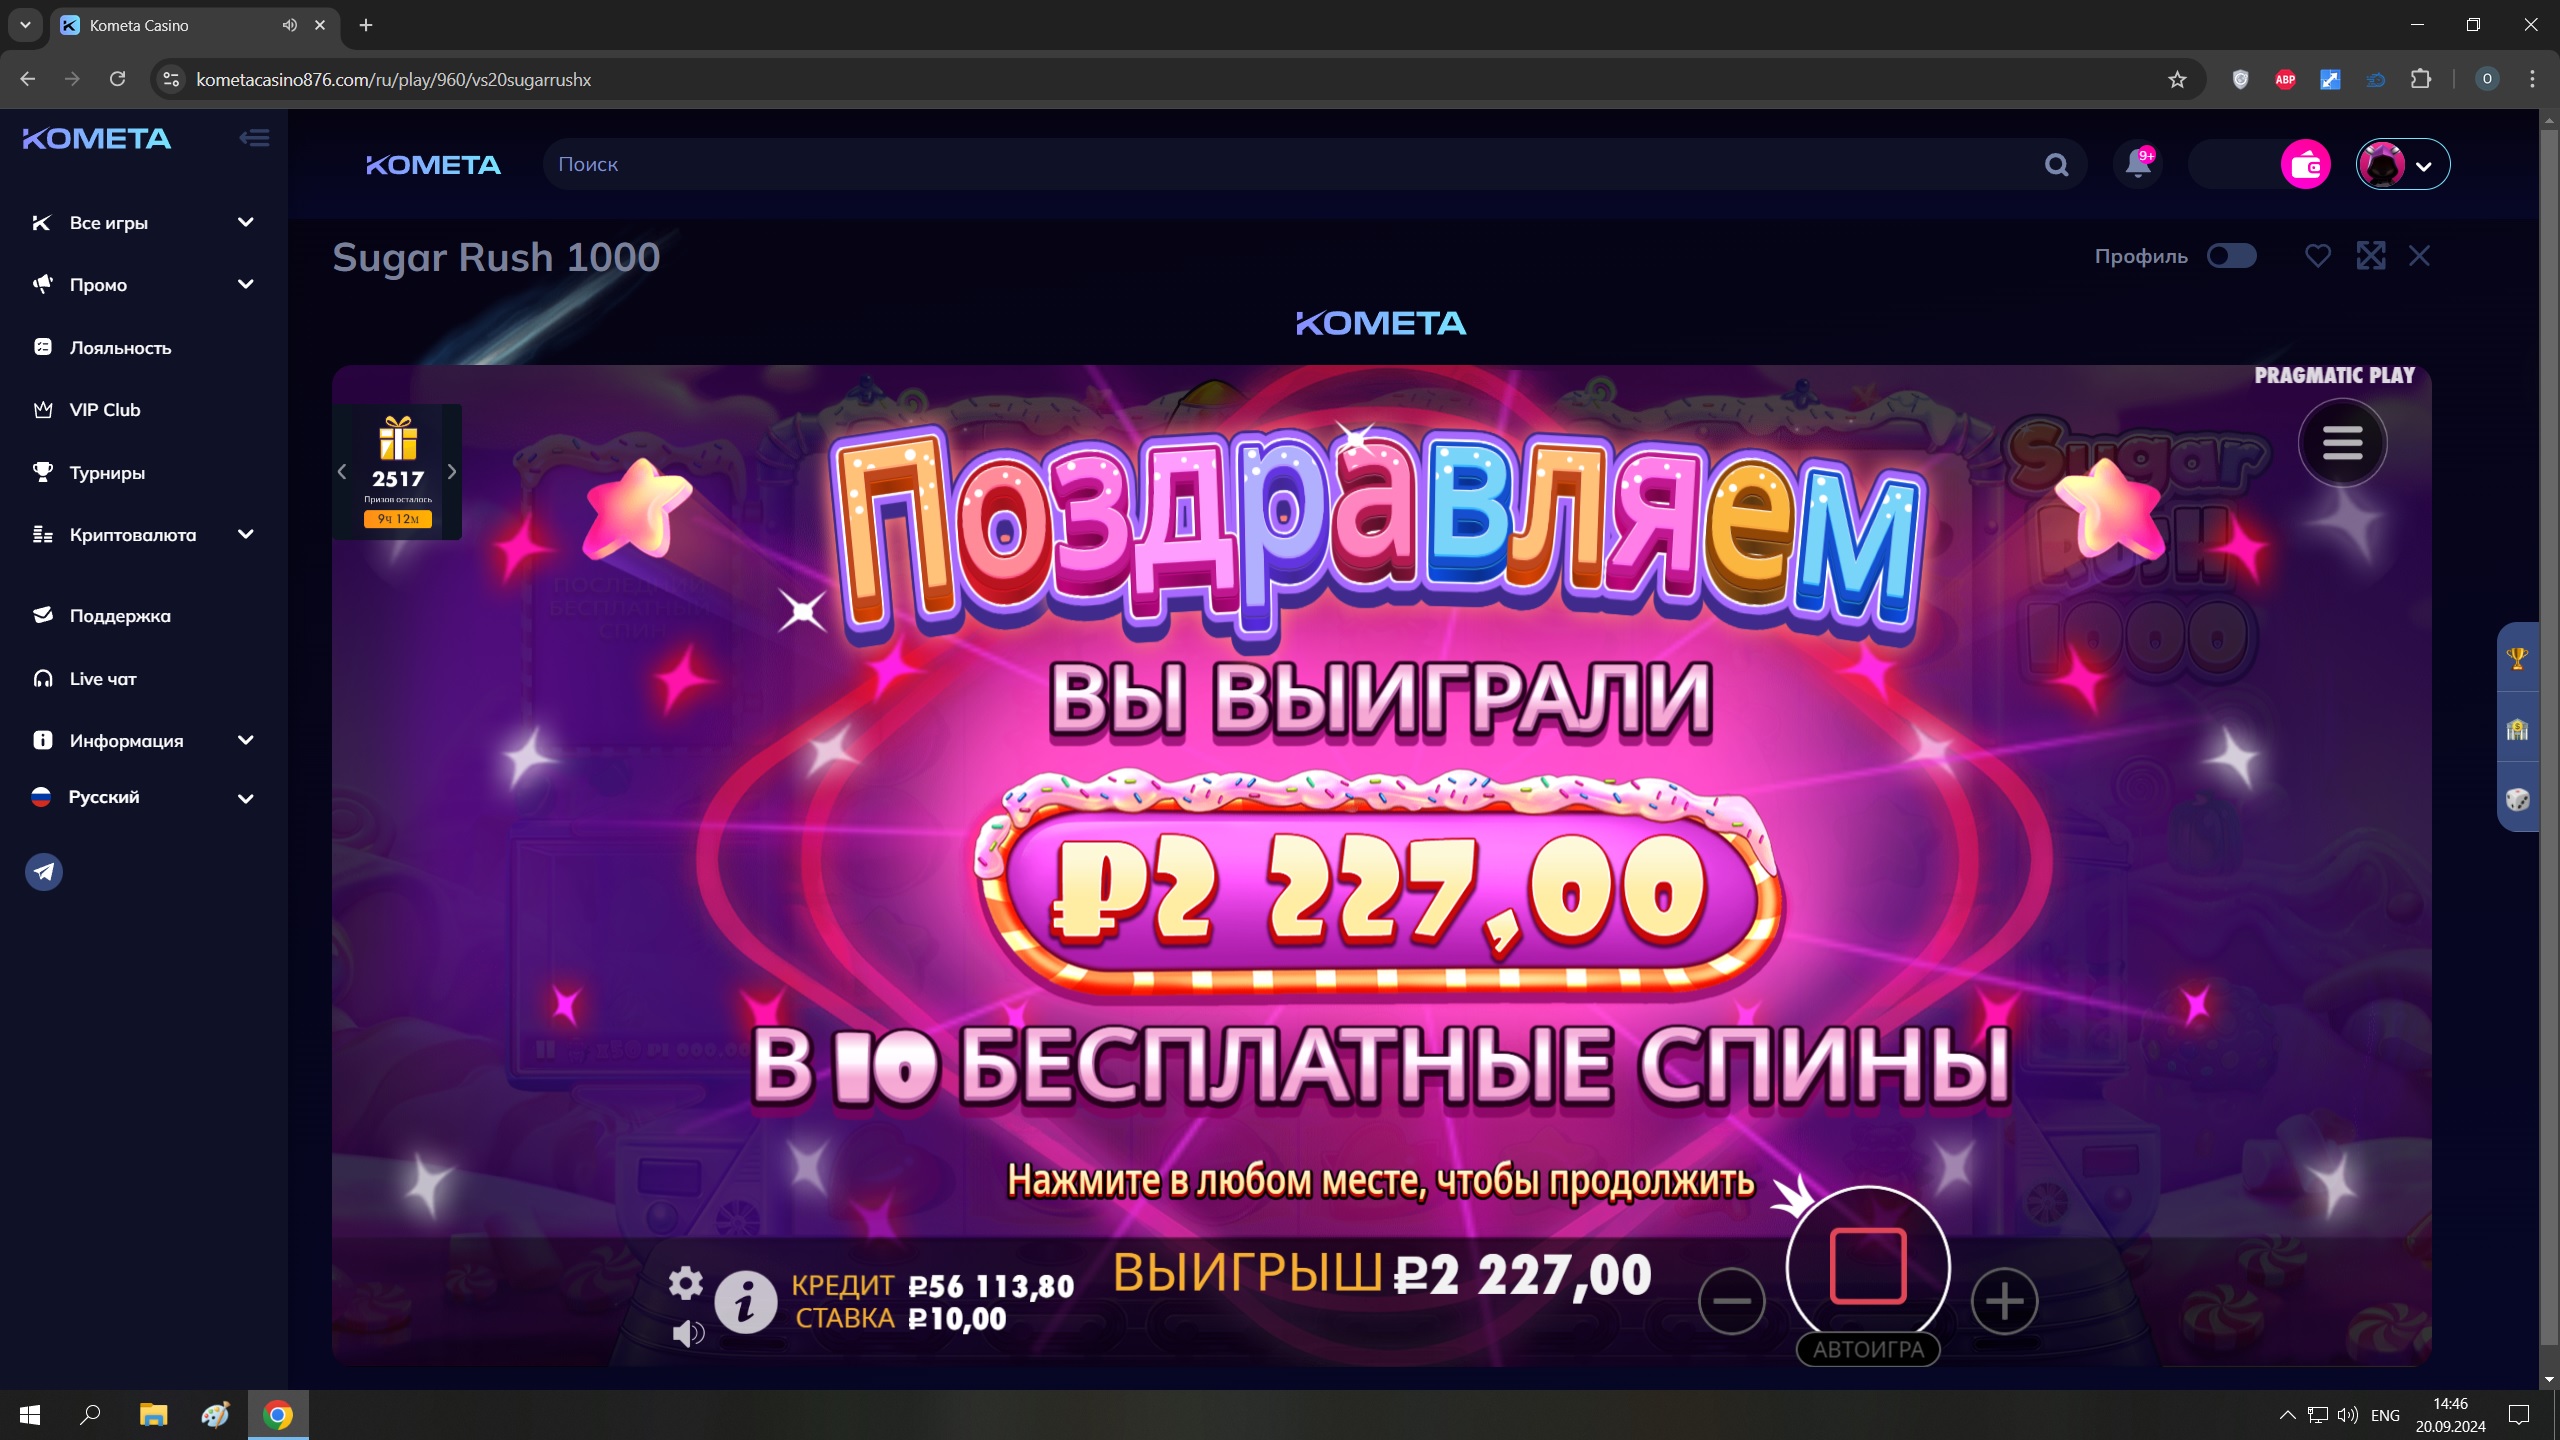This screenshot has height=1440, width=2560.
Task: Add Sugar Rush 1000 to favorites
Action: [2318, 256]
